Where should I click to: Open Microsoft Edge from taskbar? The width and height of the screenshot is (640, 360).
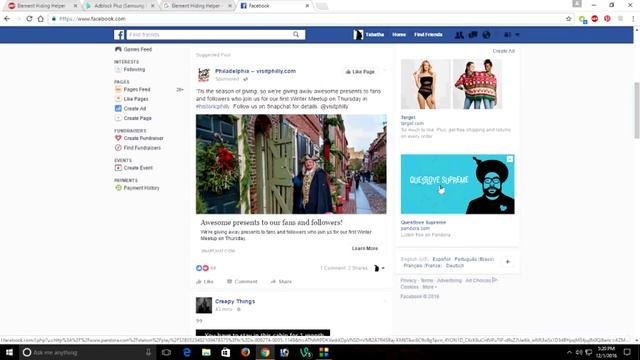pos(187,352)
